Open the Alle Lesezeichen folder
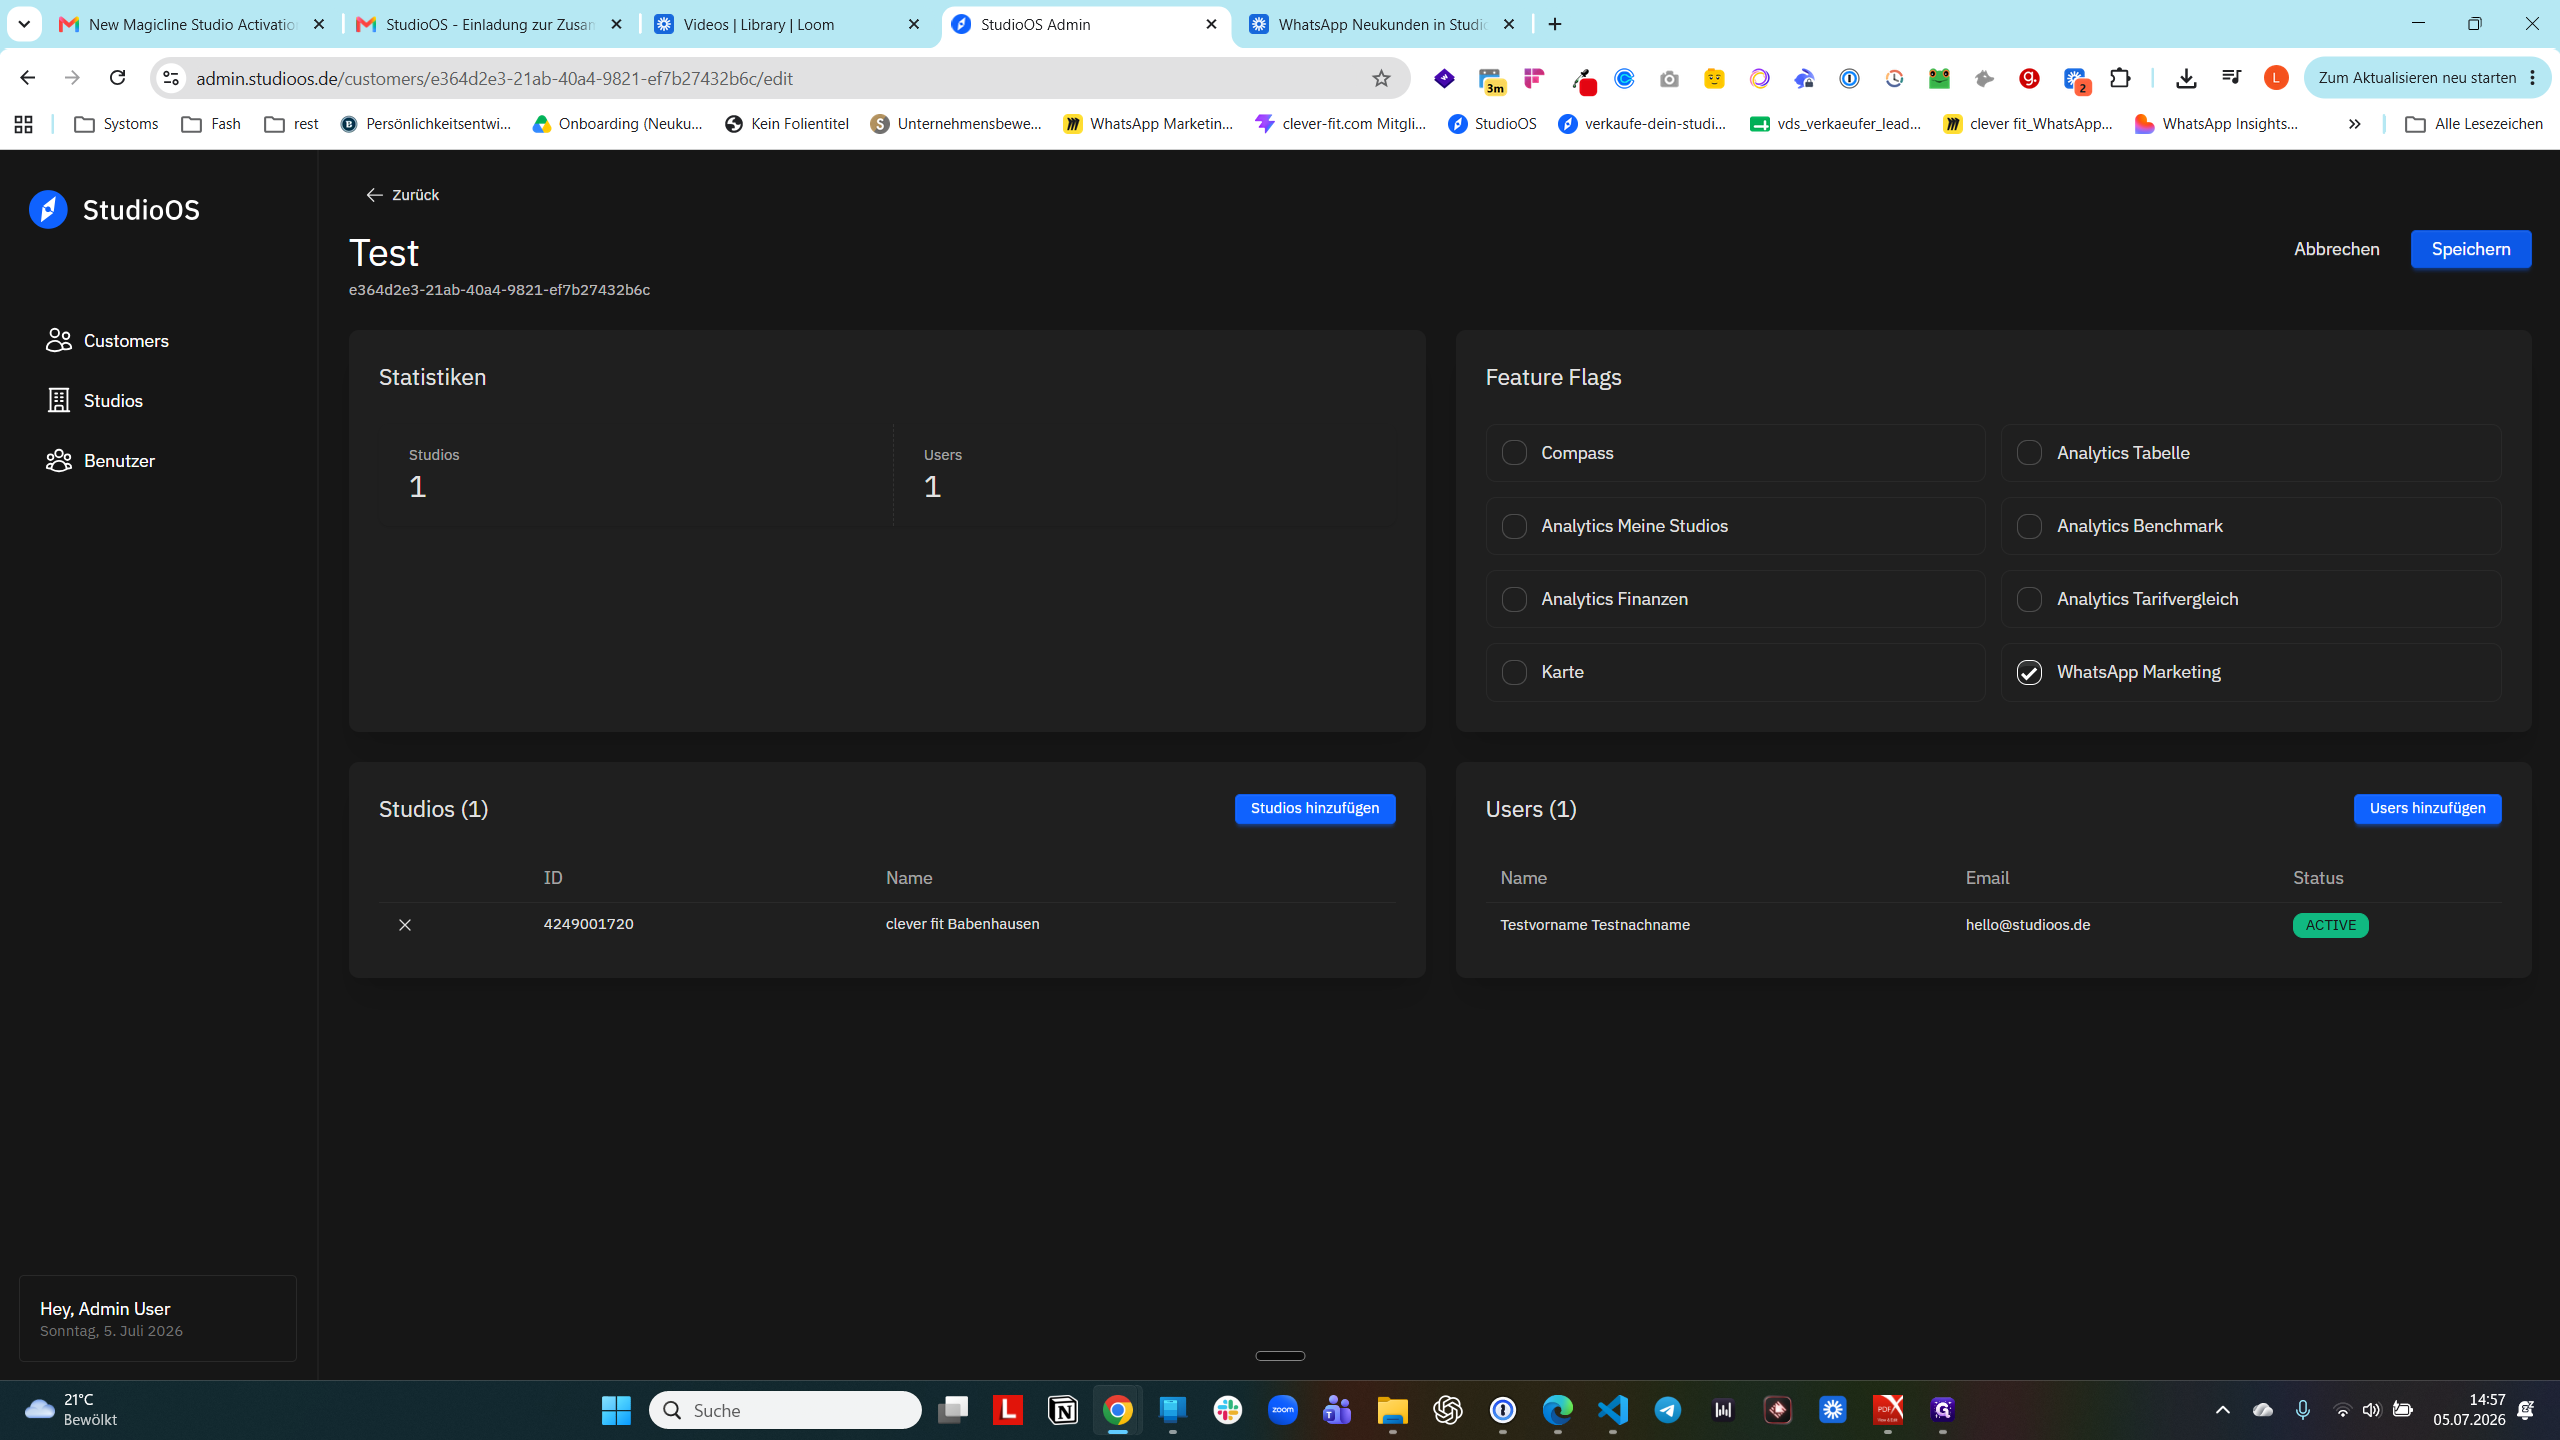The width and height of the screenshot is (2560, 1440). [2473, 124]
